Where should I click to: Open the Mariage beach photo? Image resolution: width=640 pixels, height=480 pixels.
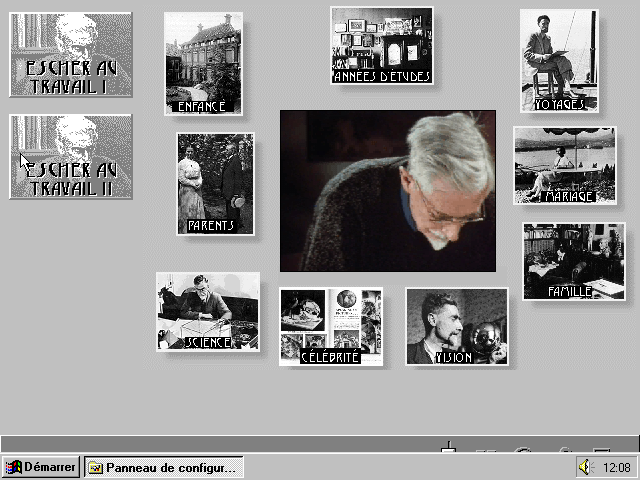point(565,165)
